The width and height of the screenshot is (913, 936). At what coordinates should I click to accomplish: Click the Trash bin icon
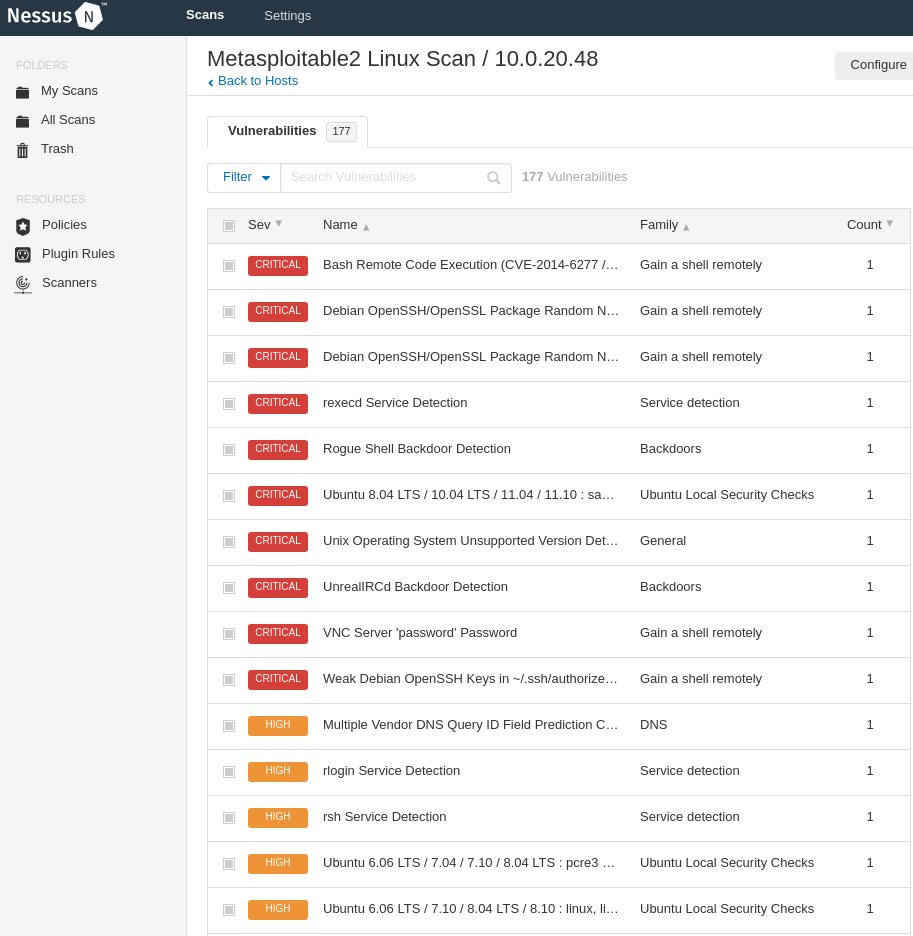point(23,150)
